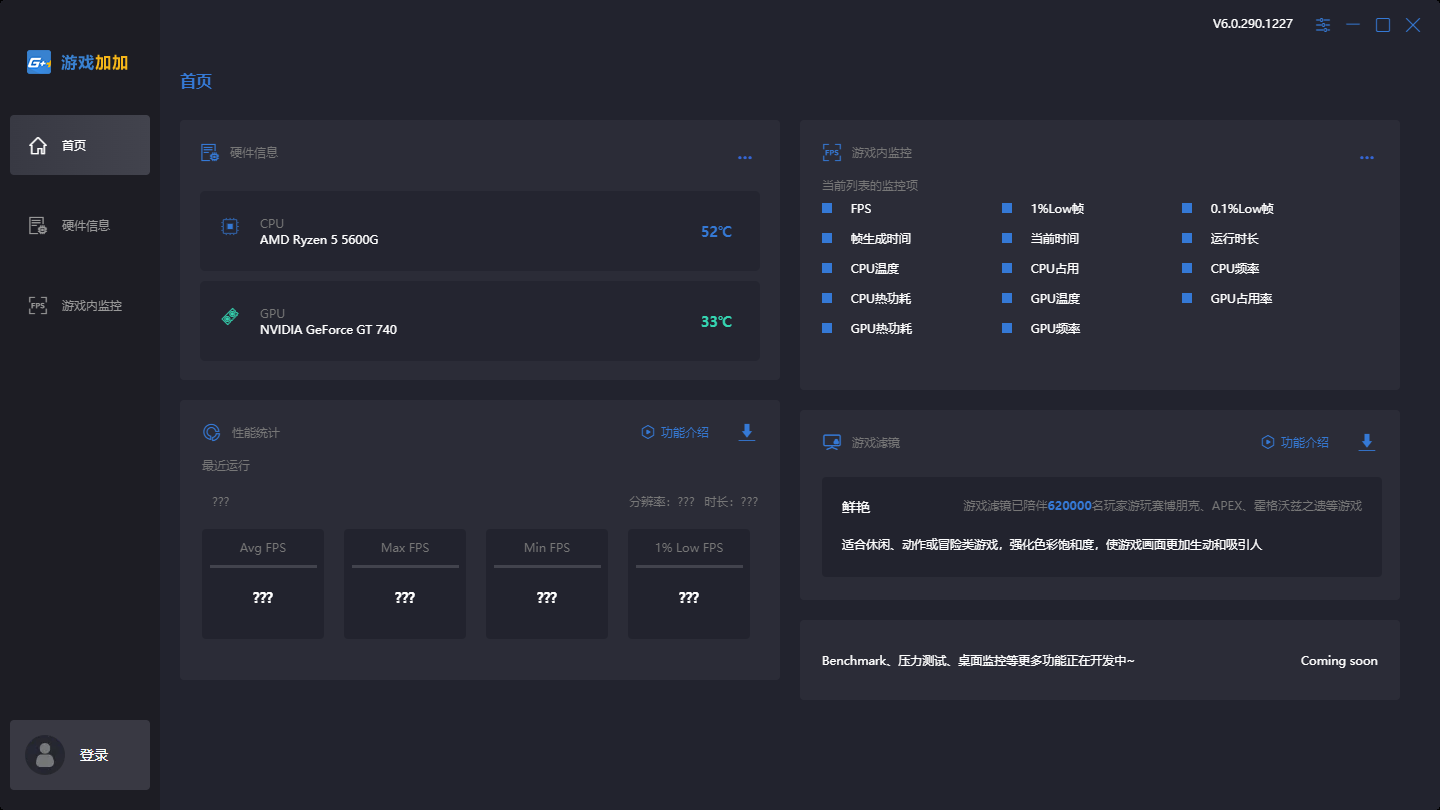Screen dimensions: 1440x810
Task: Click the user avatar icon
Action: point(45,755)
